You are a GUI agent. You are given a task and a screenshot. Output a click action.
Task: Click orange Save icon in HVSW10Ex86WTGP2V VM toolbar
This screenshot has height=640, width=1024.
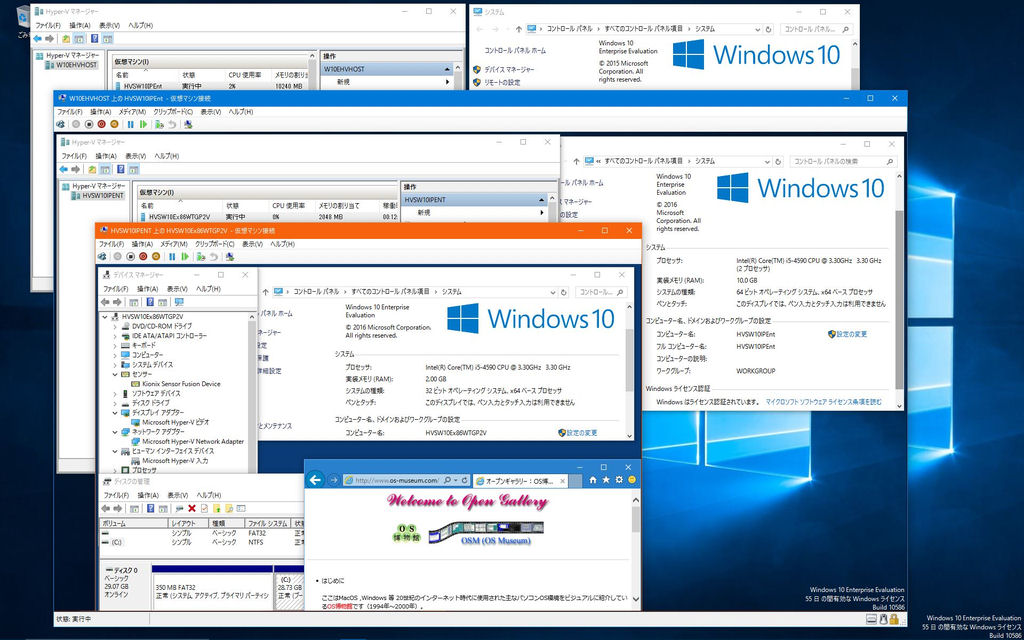pos(156,257)
